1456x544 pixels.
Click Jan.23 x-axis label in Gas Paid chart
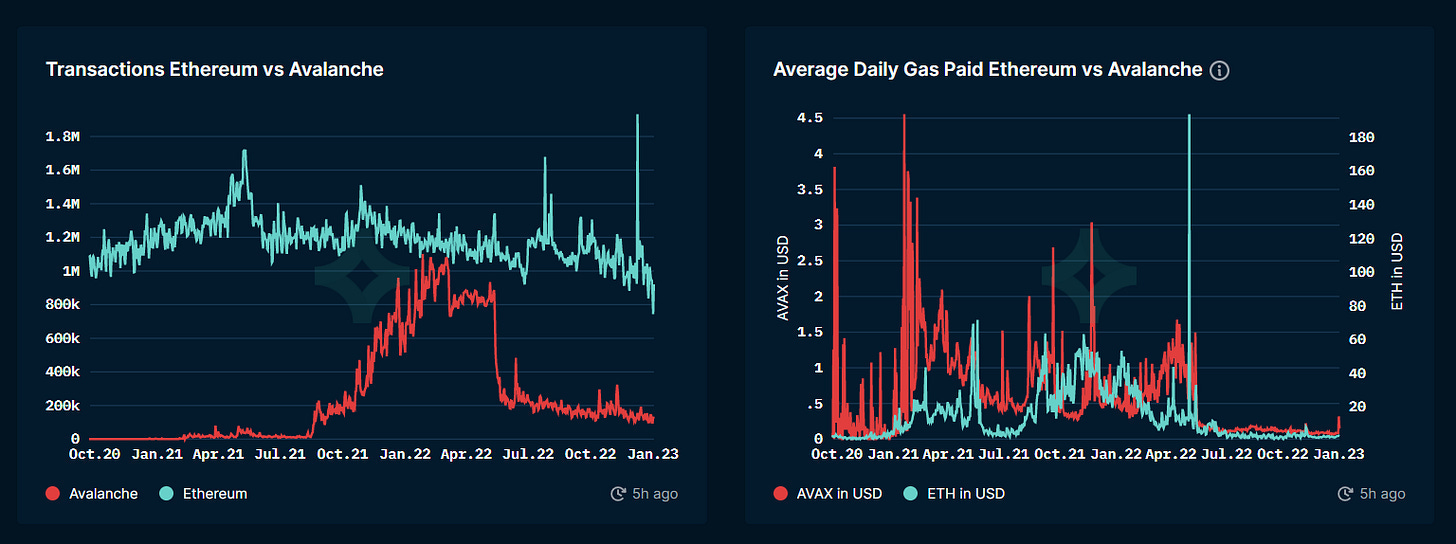pyautogui.click(x=1338, y=454)
